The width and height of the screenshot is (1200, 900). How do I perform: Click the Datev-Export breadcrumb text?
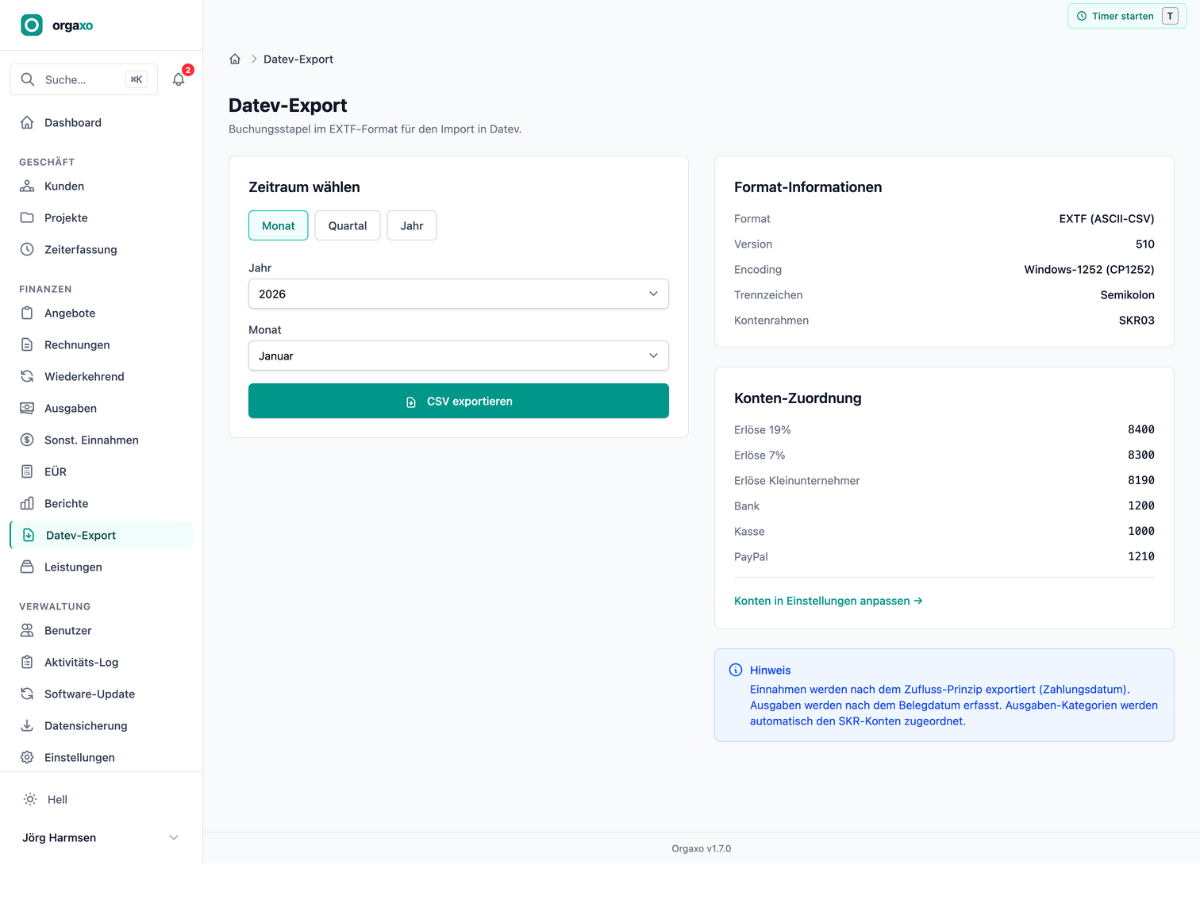point(298,59)
